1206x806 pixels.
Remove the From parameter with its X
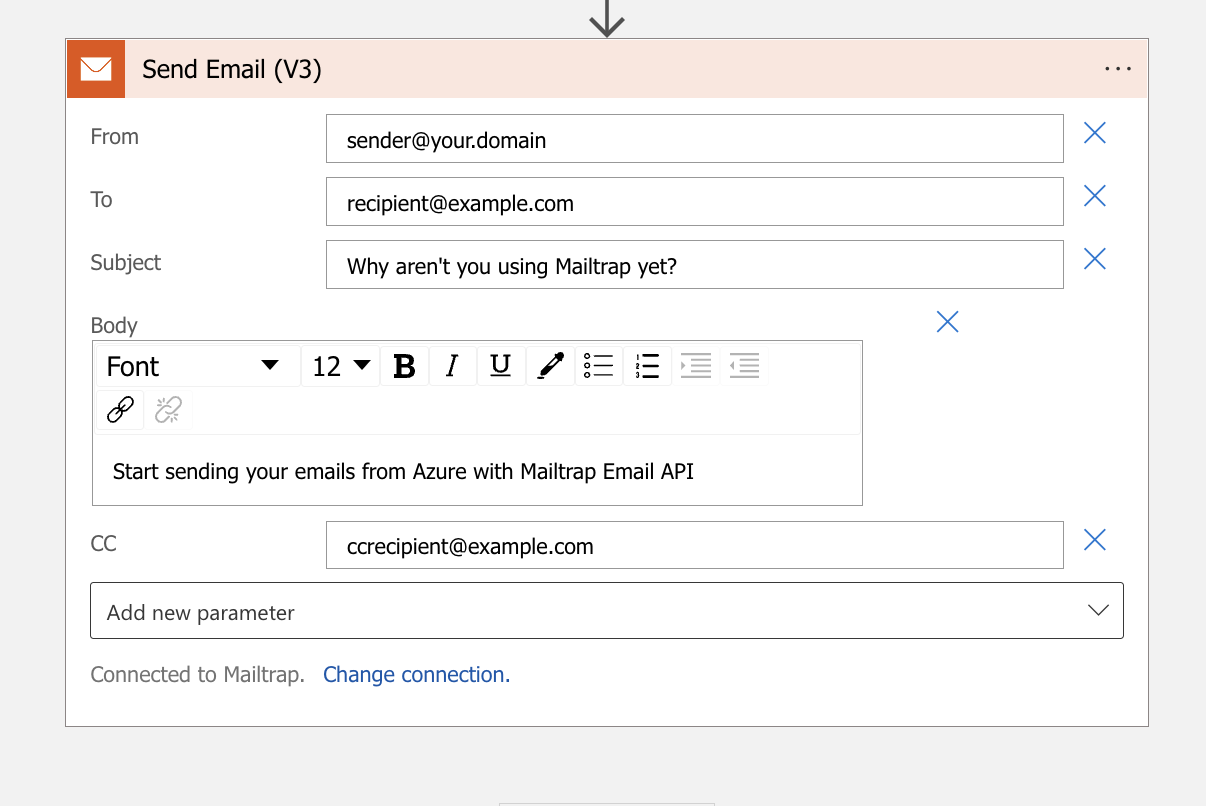click(x=1095, y=133)
